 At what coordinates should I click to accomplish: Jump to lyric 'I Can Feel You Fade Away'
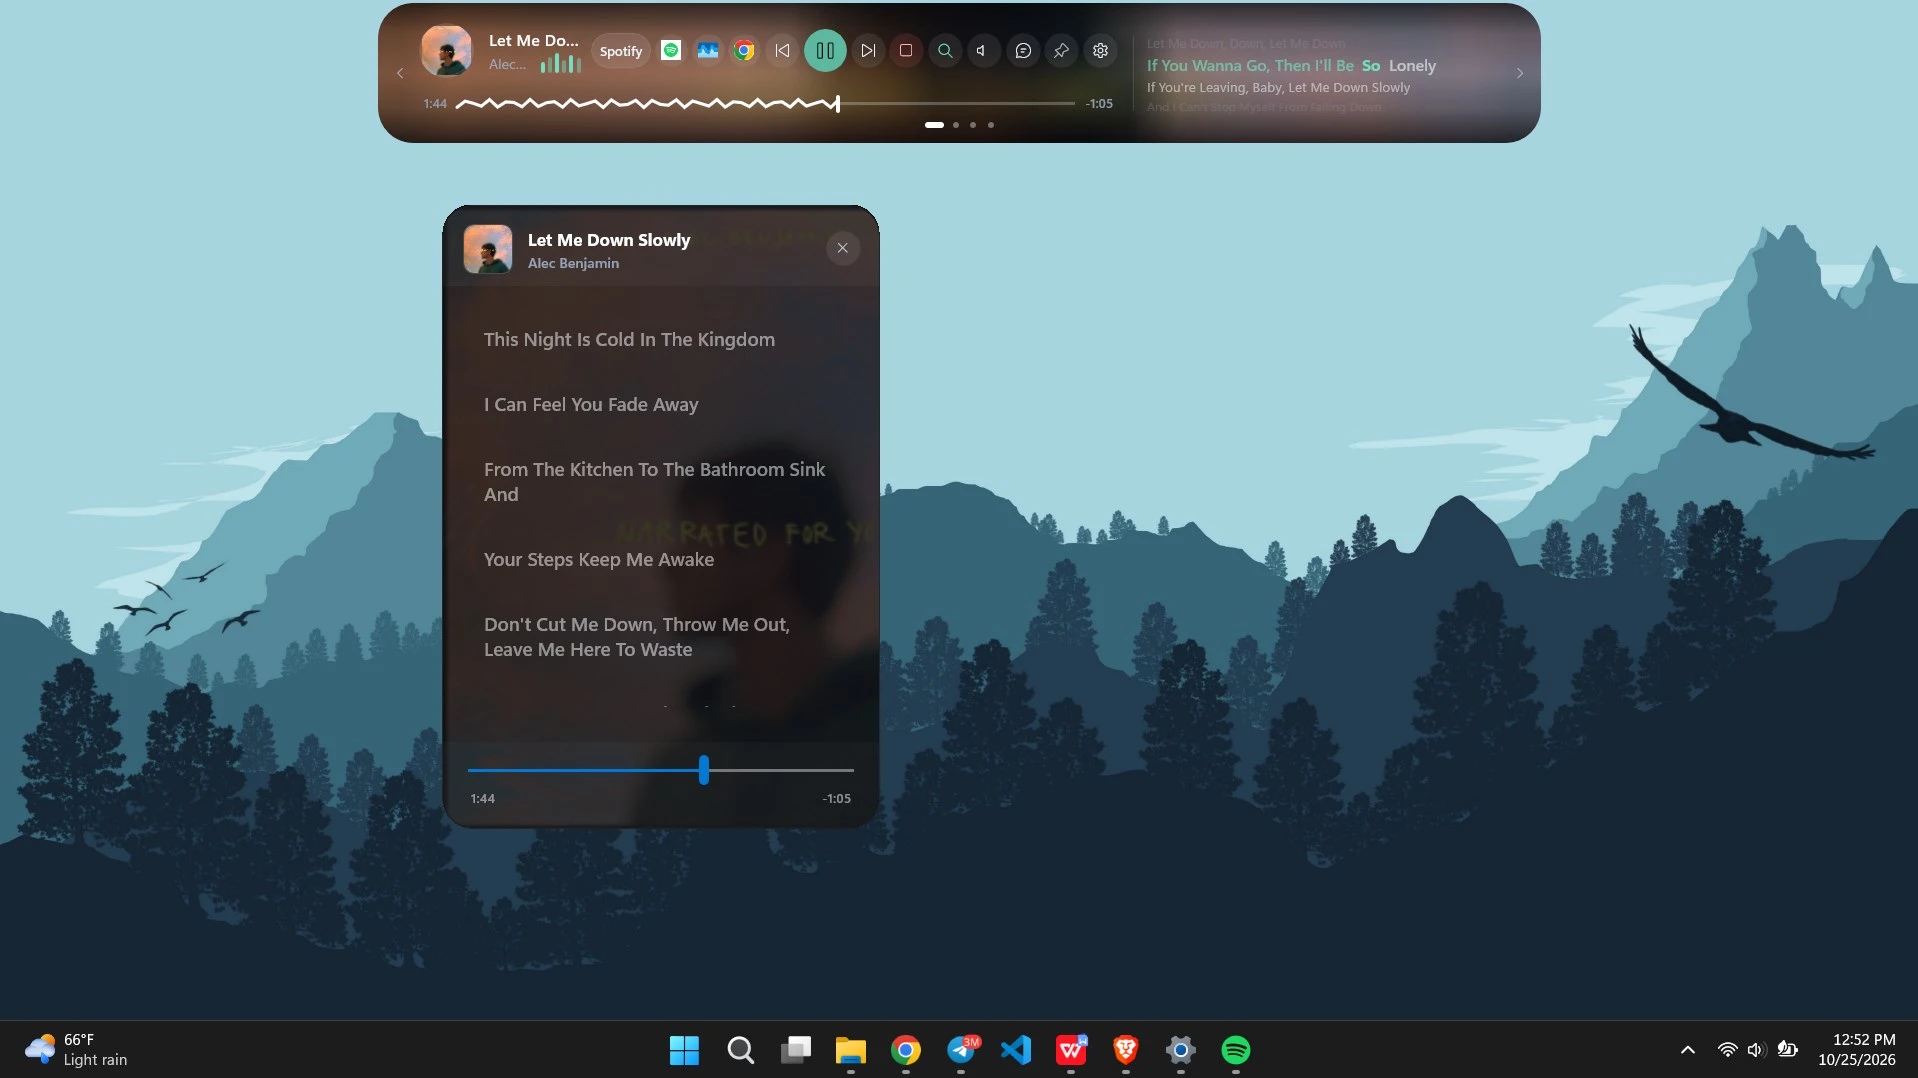591,404
